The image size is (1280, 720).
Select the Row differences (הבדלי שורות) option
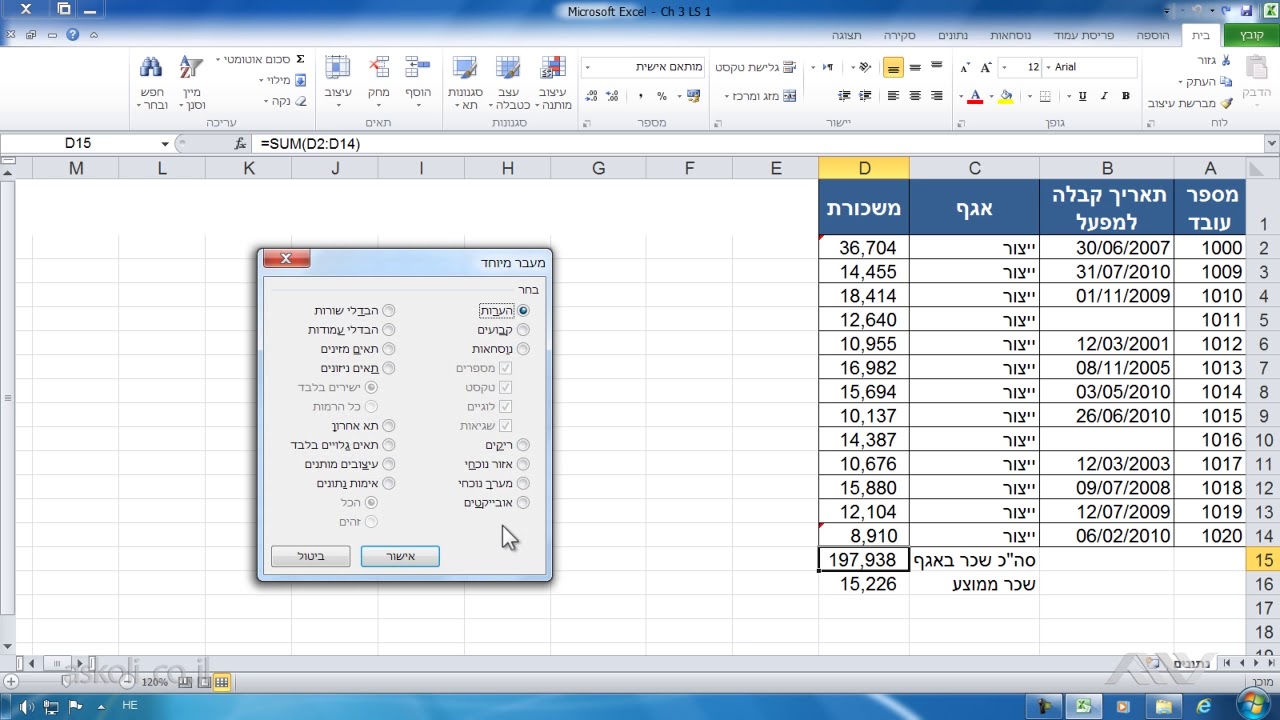(389, 311)
